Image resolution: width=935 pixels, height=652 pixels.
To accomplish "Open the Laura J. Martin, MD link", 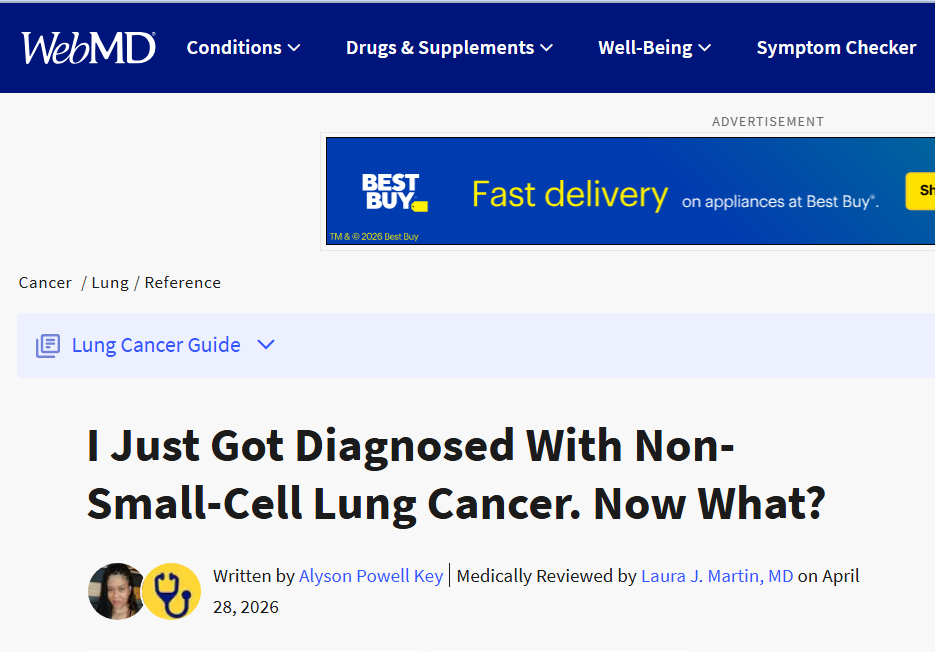I will pos(717,576).
